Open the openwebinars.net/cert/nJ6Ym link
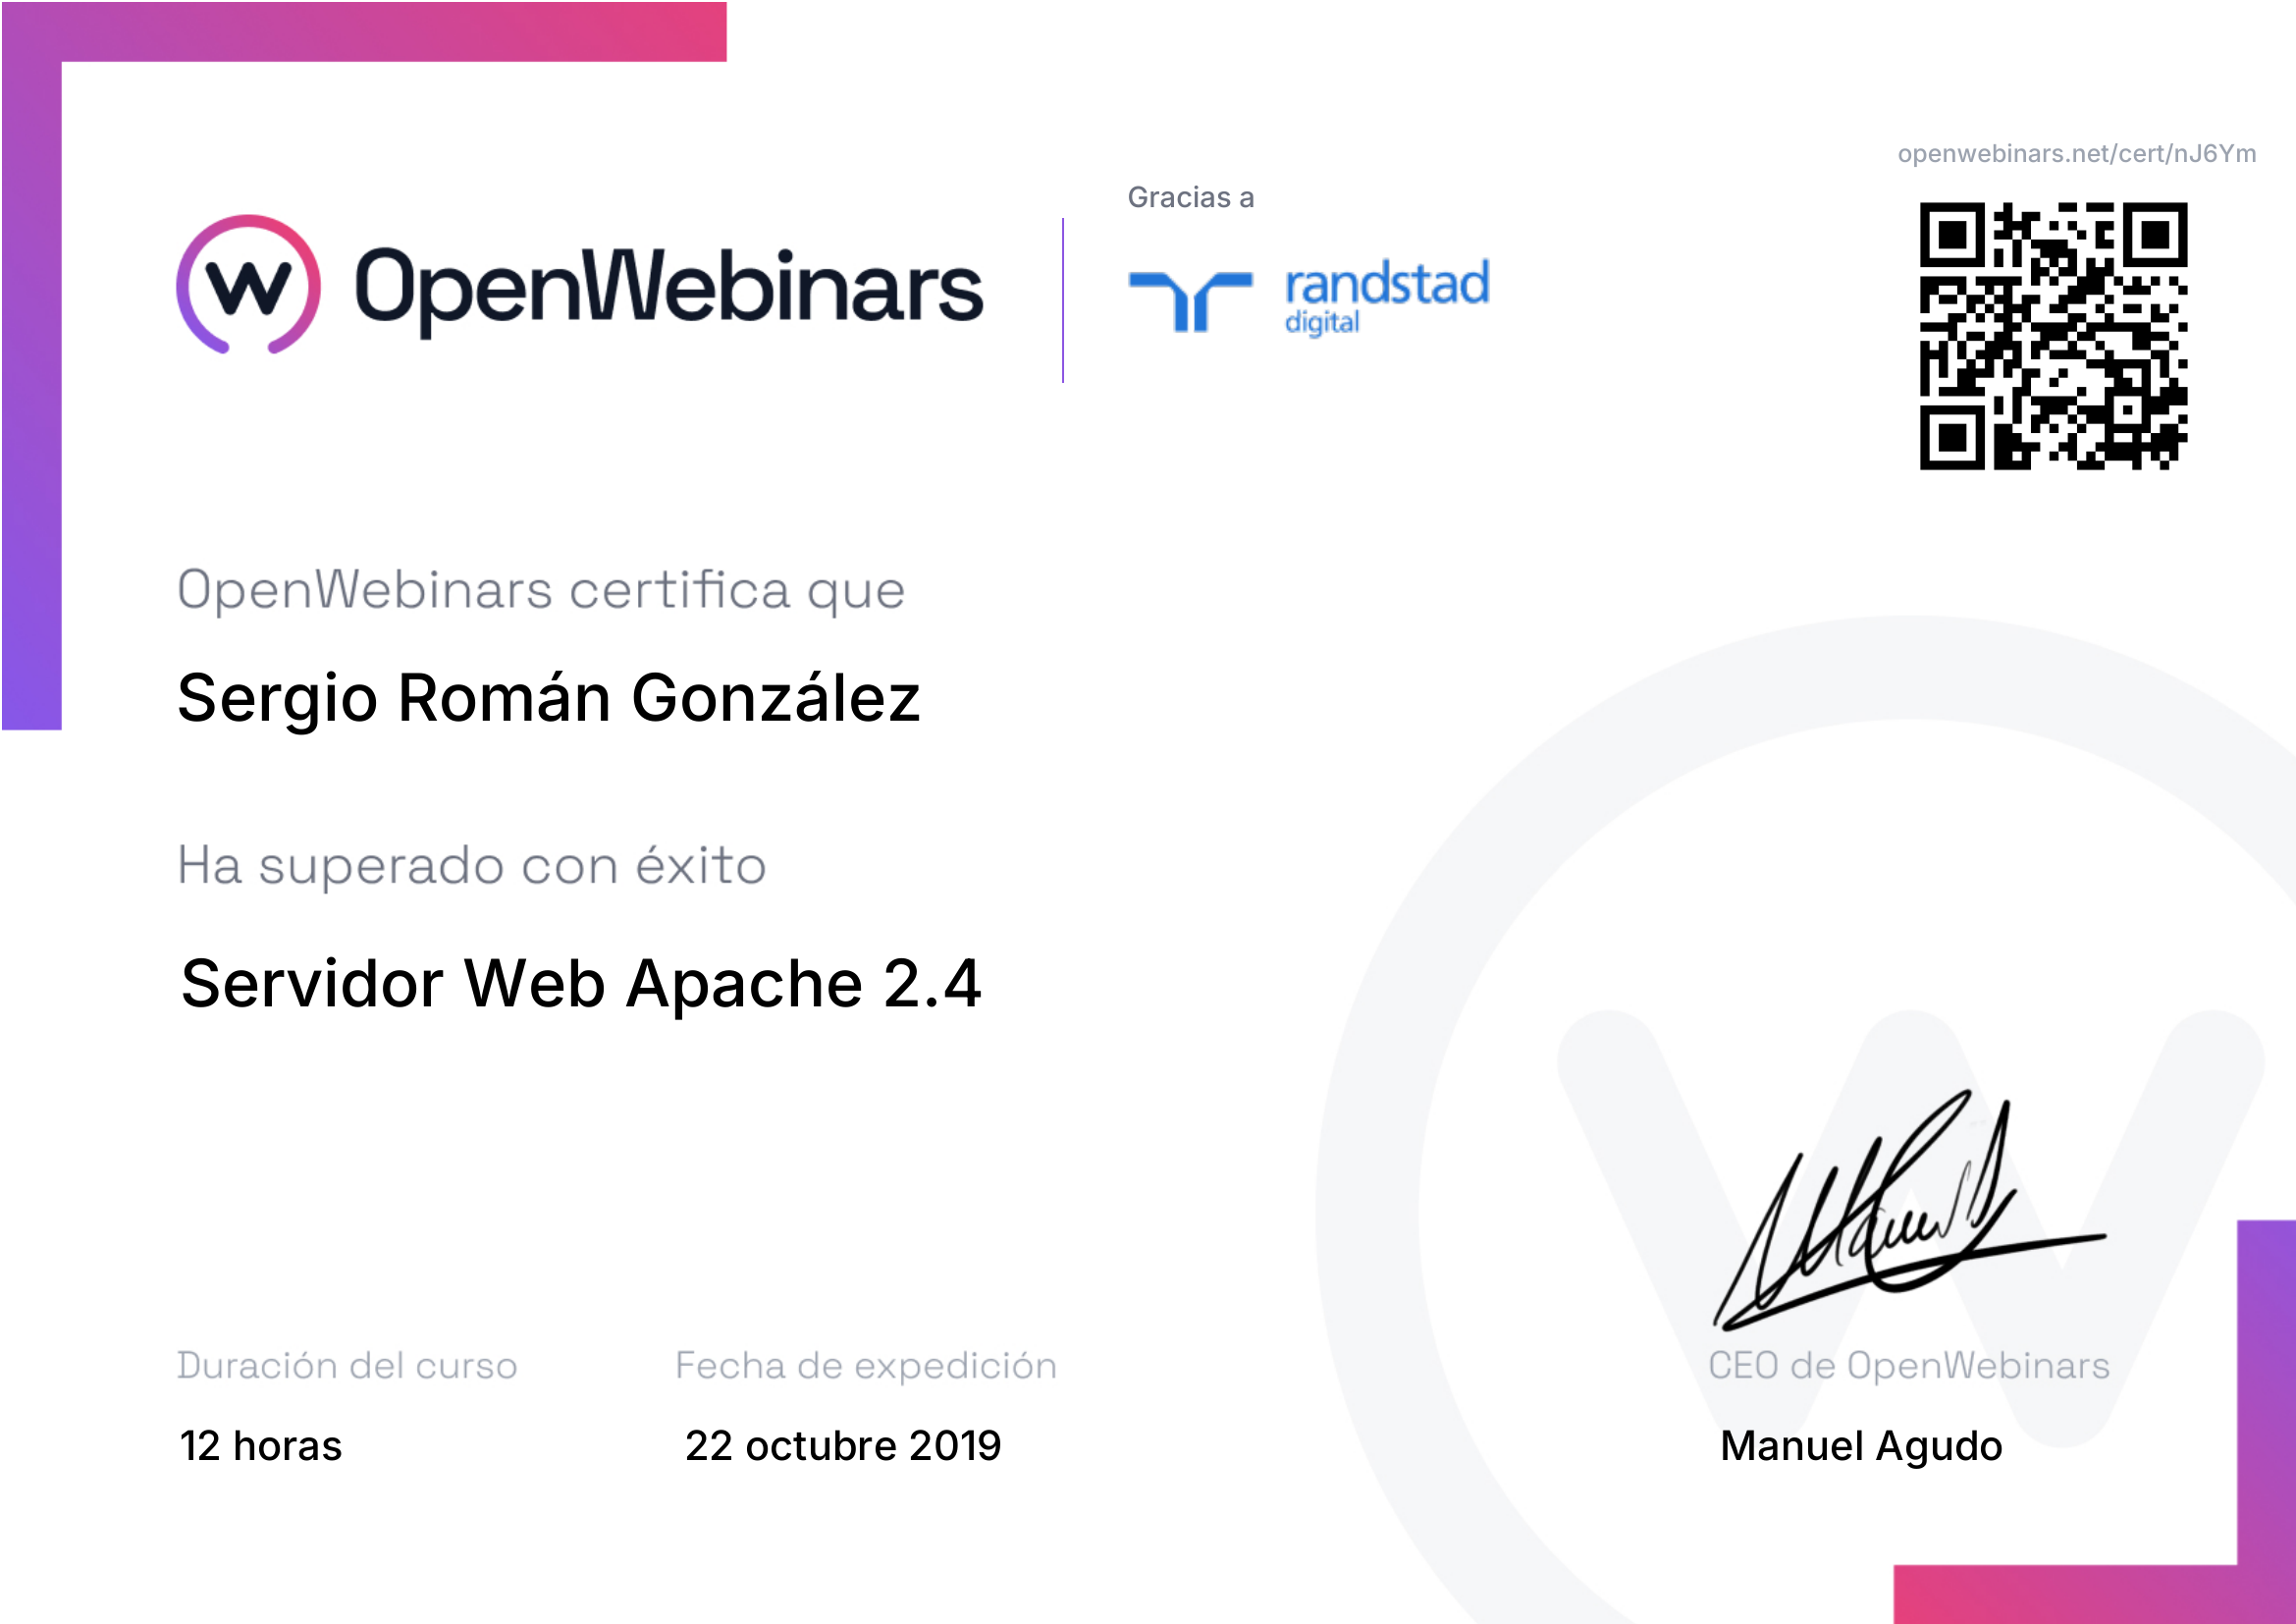This screenshot has width=2296, height=1624. click(2076, 154)
